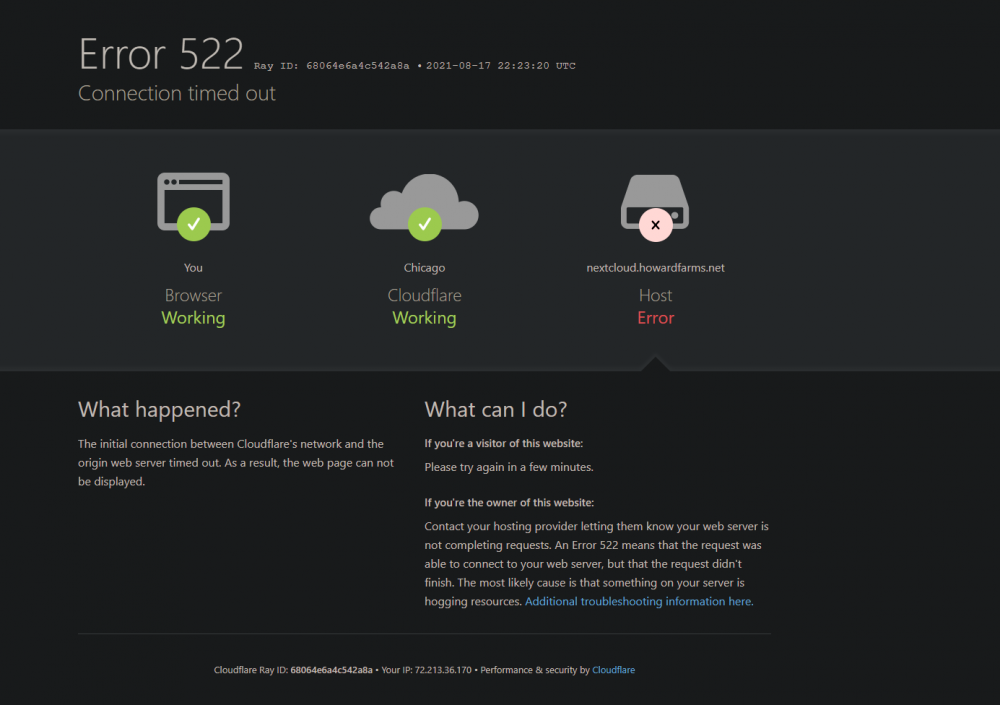This screenshot has height=705, width=1000.
Task: Click the Connection timed out subtitle
Action: coord(177,93)
